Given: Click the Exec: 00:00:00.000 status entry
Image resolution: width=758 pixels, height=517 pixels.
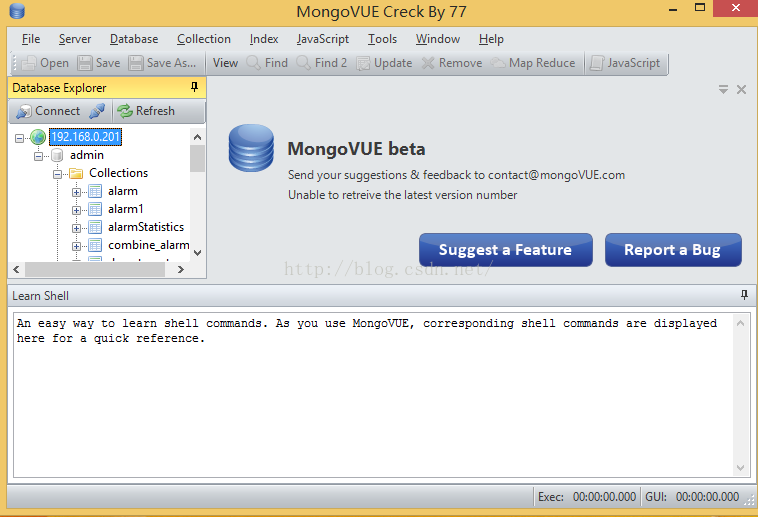Looking at the screenshot, I should point(587,497).
